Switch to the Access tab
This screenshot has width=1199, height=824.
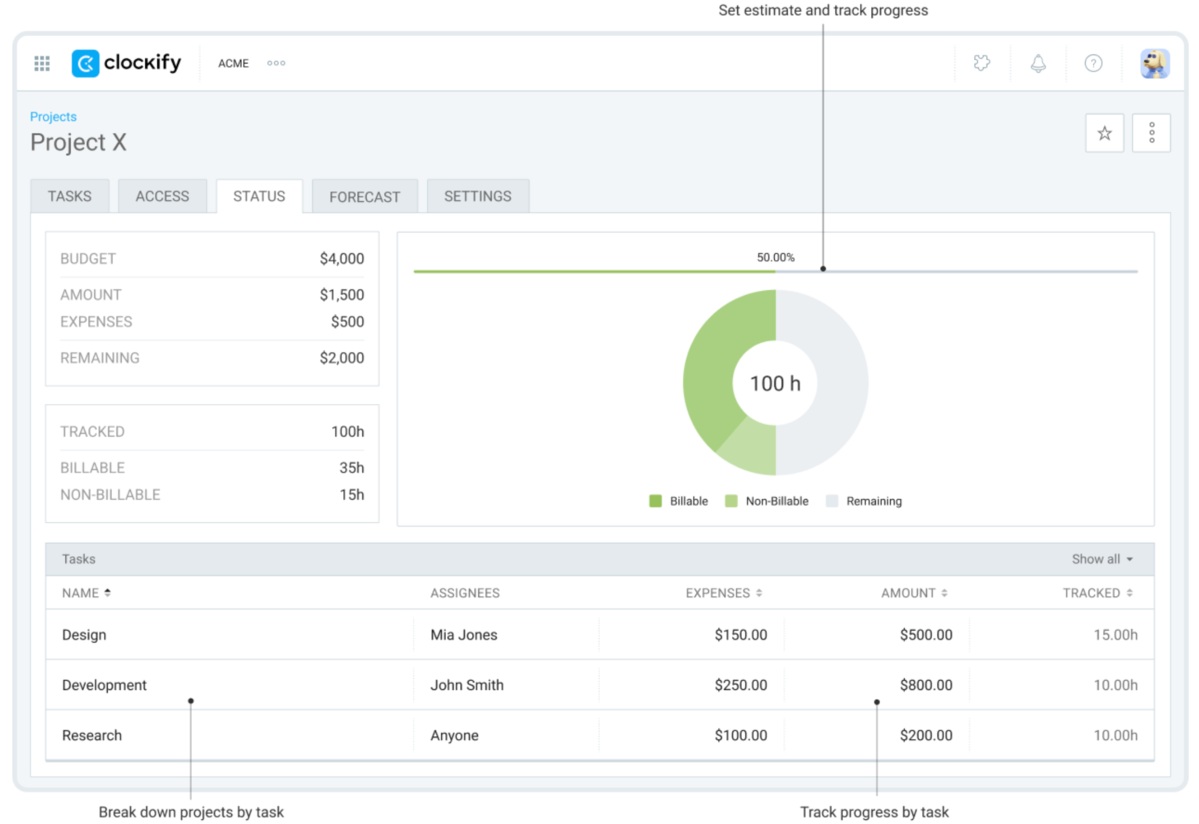coord(162,196)
